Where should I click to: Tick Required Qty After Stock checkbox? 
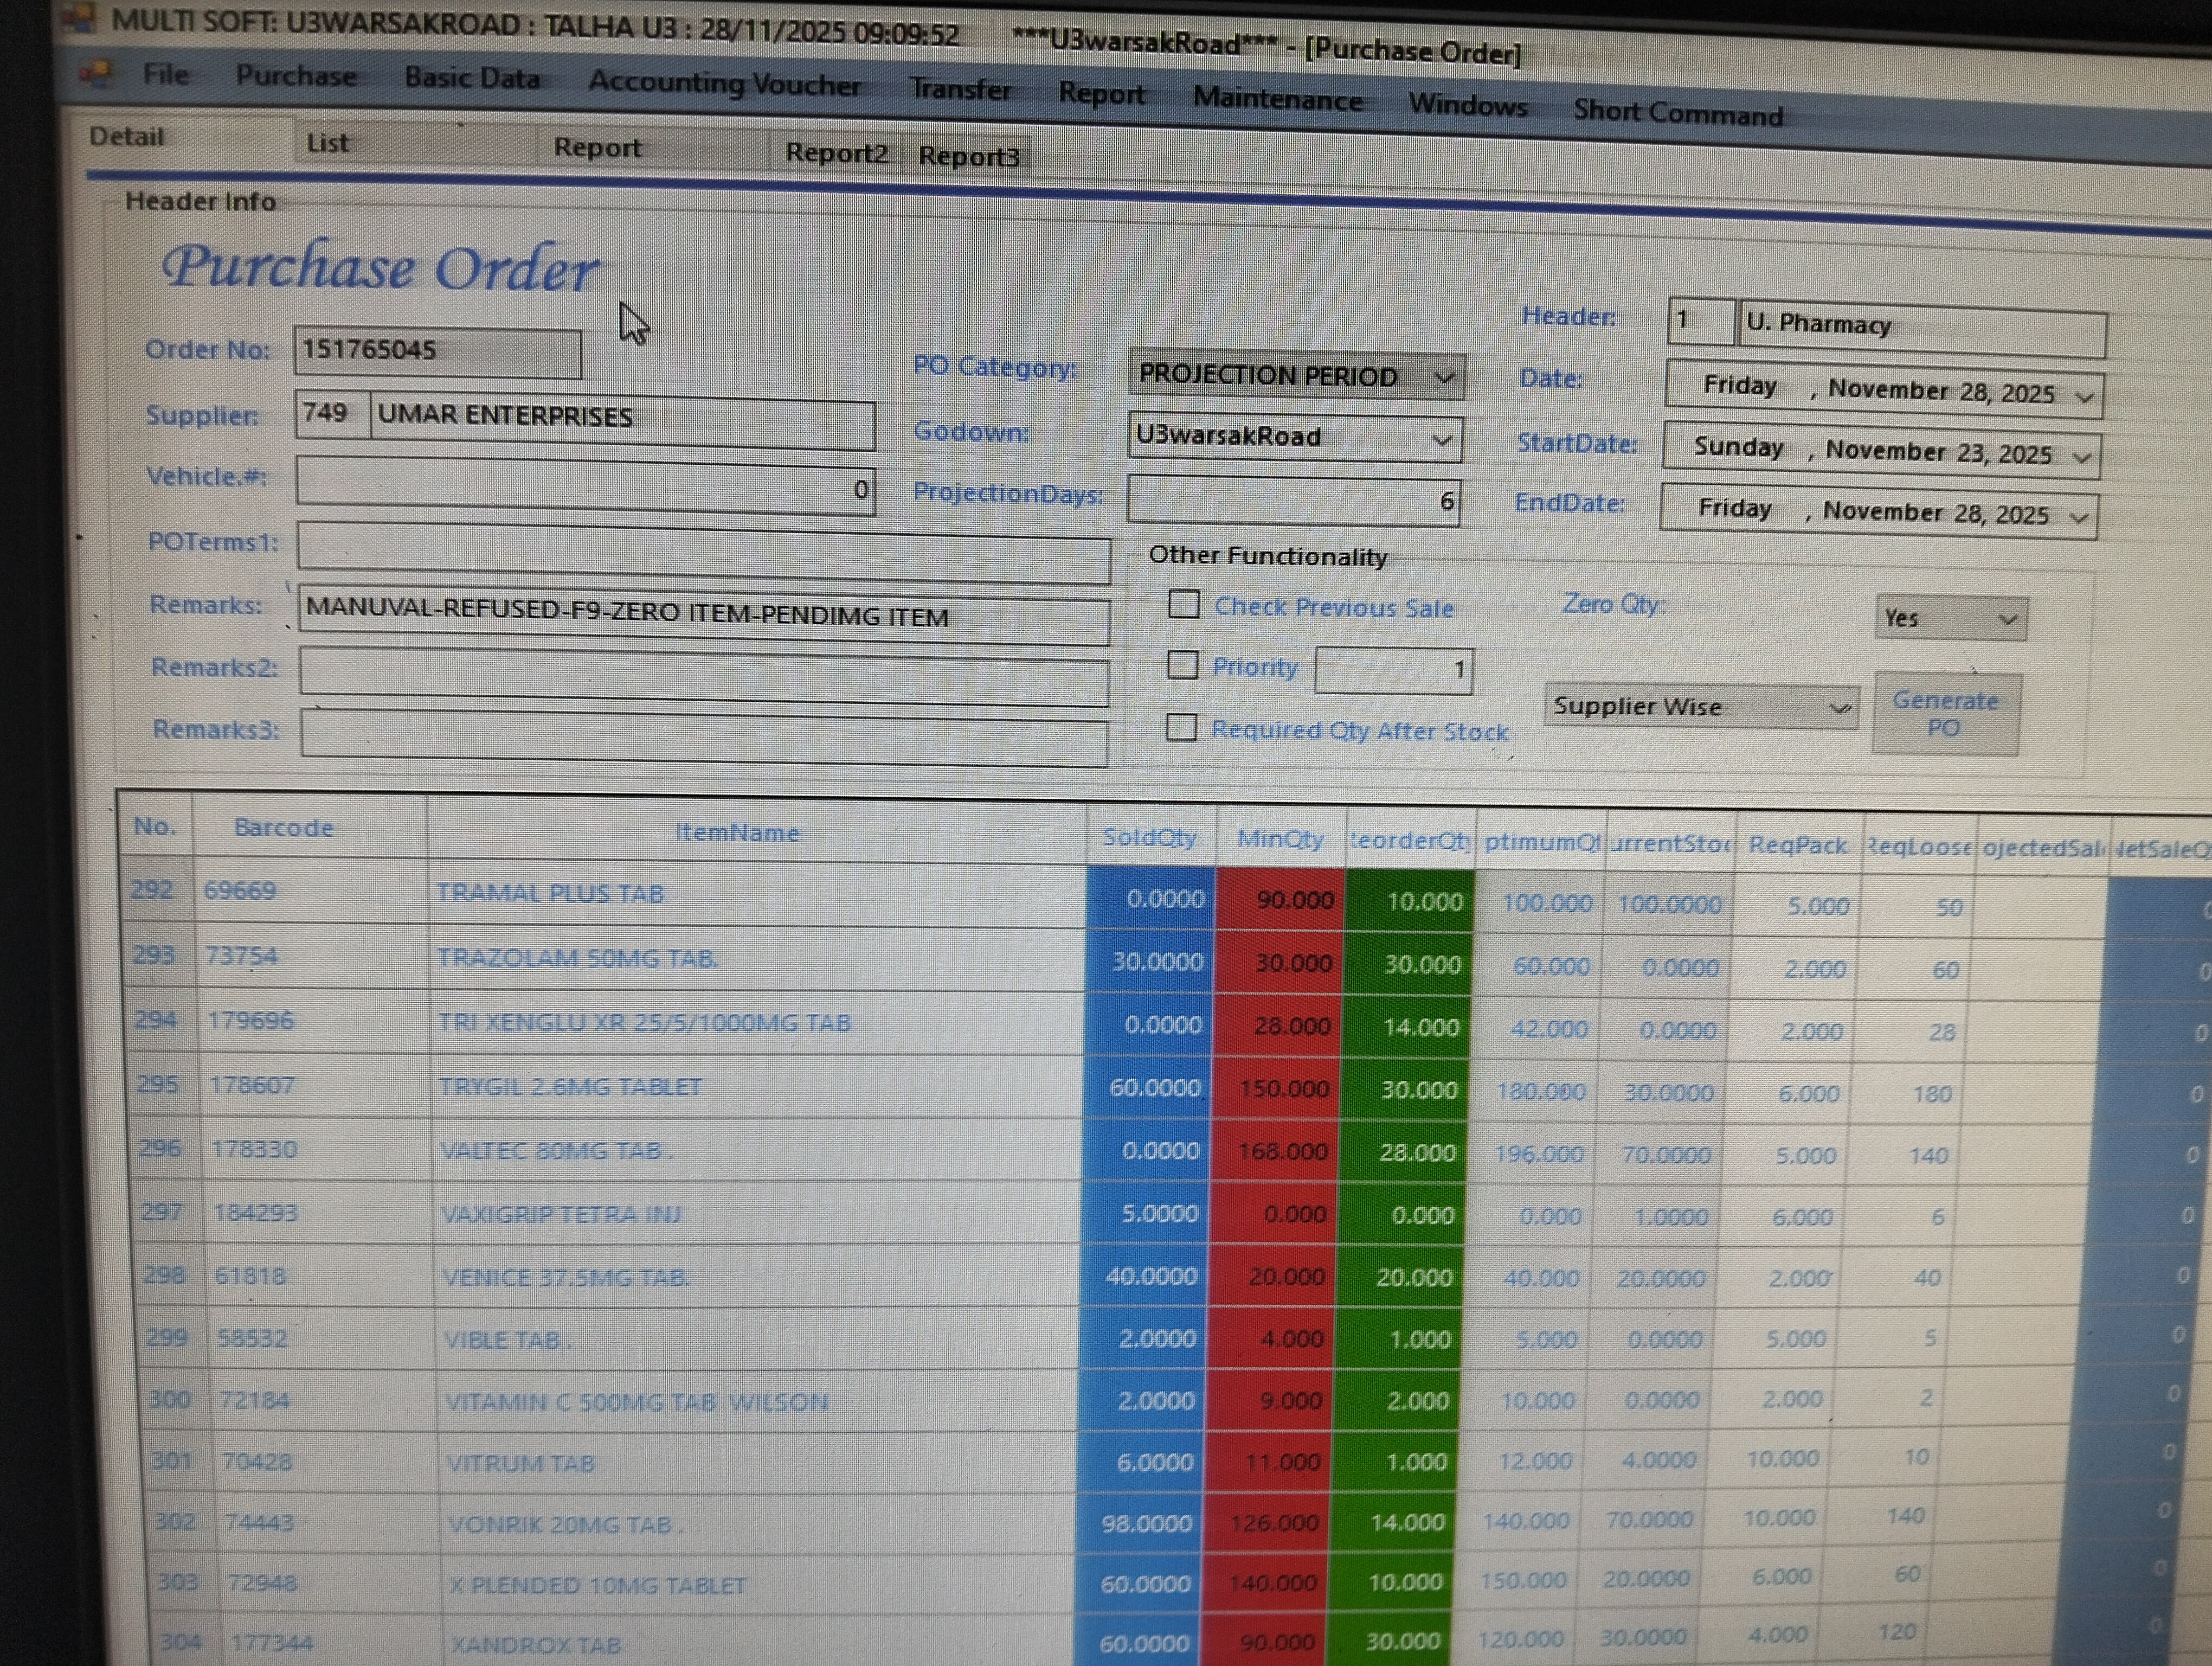(1181, 727)
